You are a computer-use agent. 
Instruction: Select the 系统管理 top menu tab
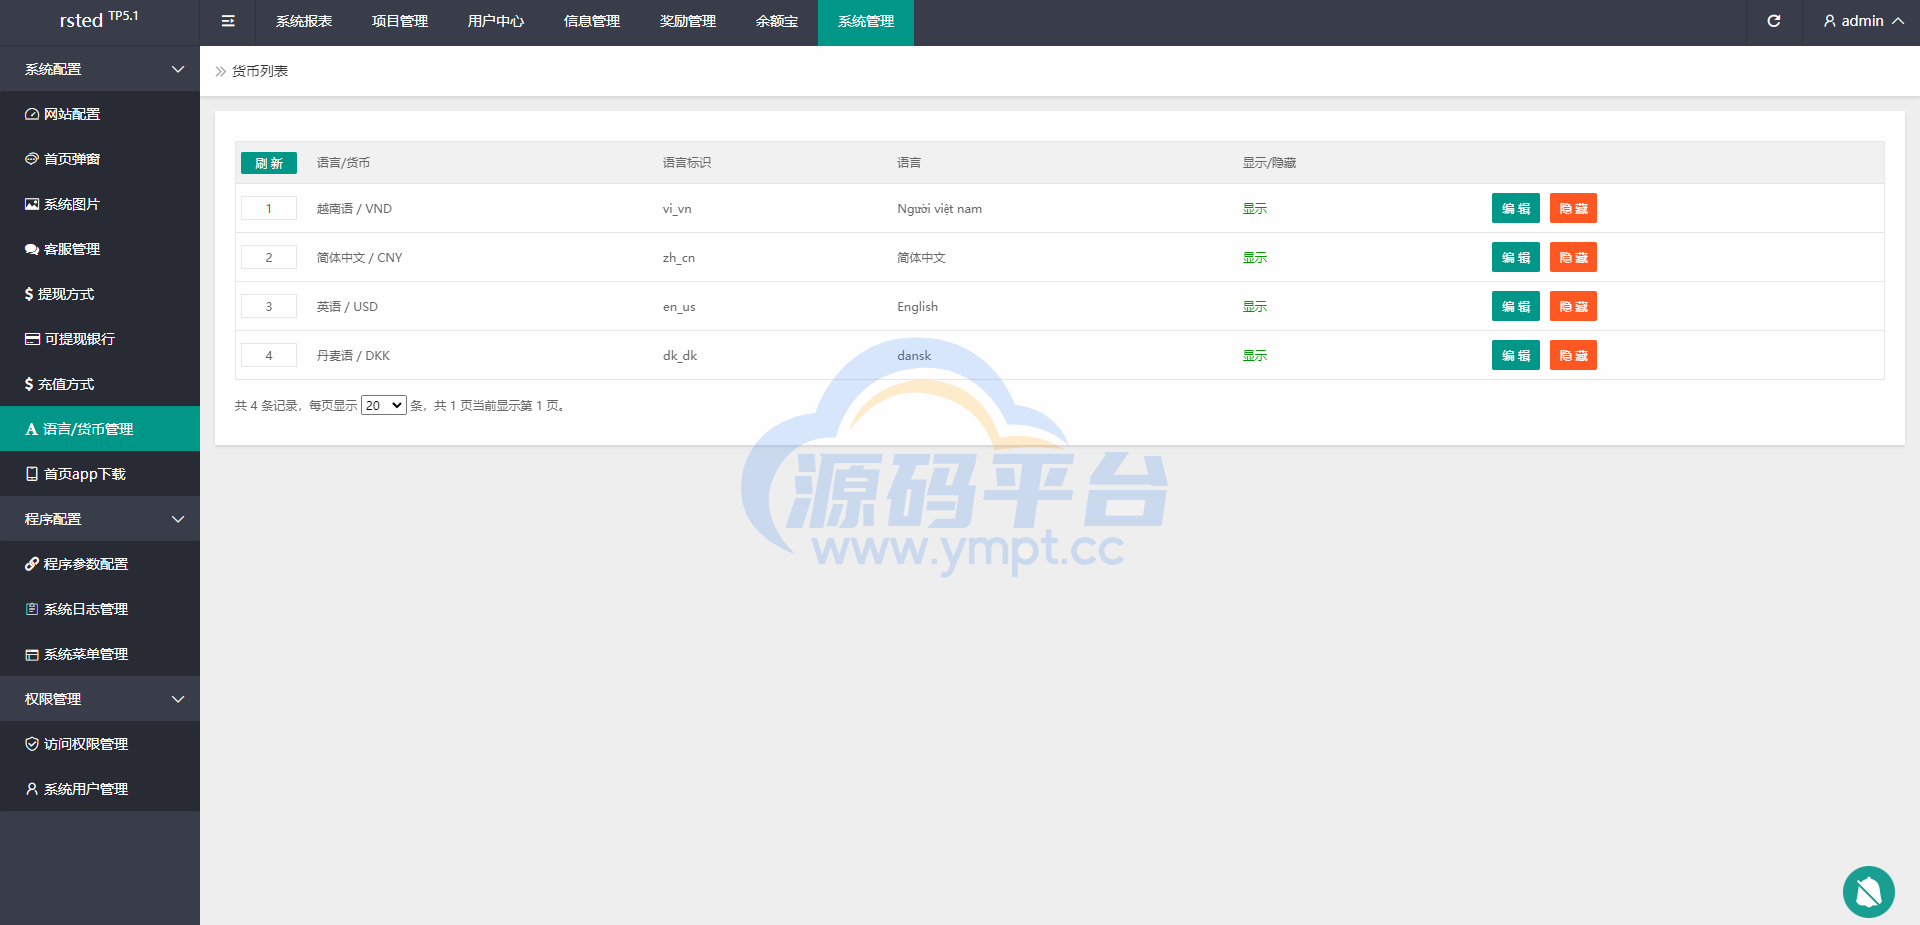coord(866,21)
